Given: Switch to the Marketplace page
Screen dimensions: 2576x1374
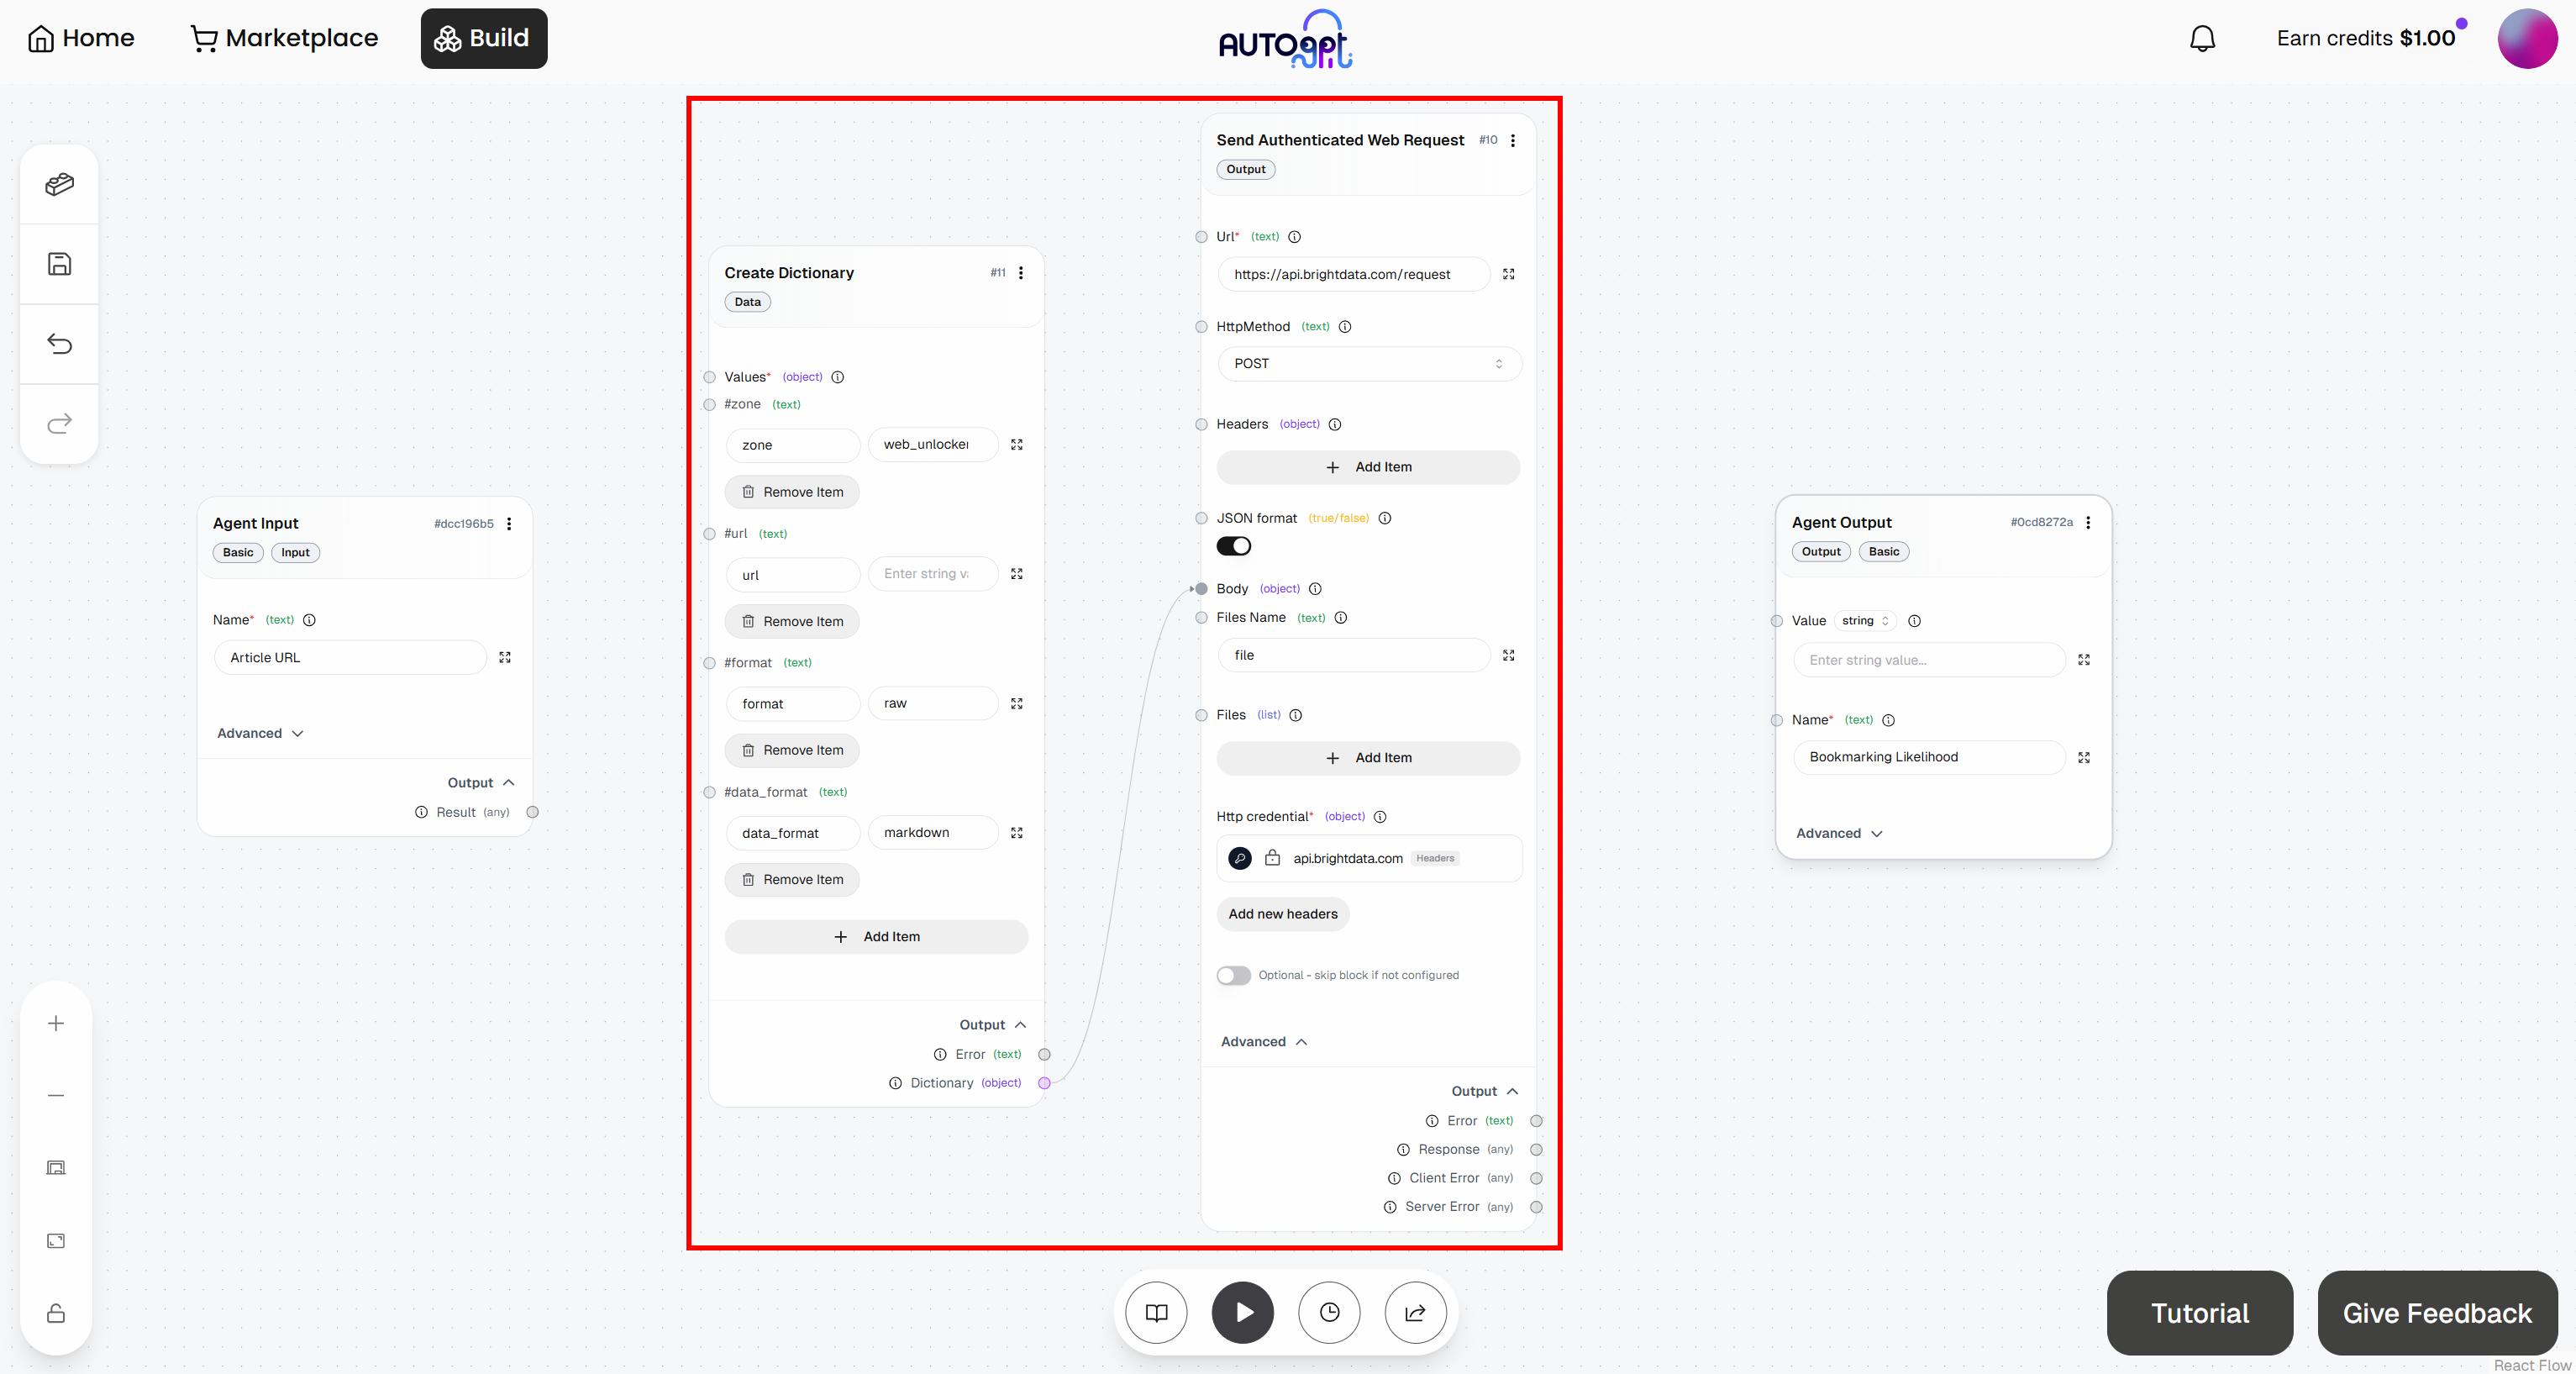Looking at the screenshot, I should pos(284,37).
